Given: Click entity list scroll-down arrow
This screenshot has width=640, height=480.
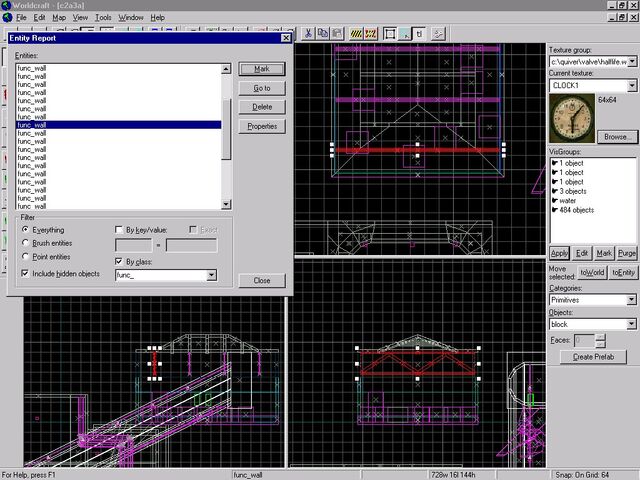Looking at the screenshot, I should pyautogui.click(x=226, y=204).
